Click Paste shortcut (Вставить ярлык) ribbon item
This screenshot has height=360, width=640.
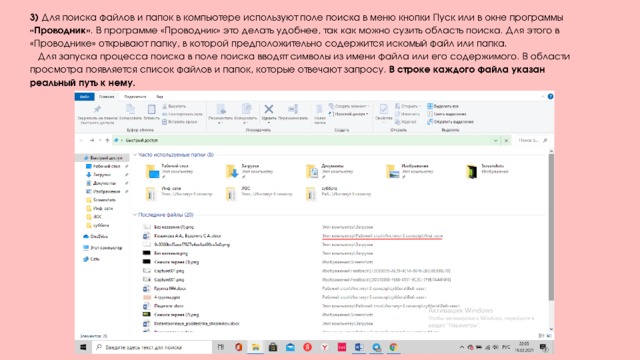point(180,122)
